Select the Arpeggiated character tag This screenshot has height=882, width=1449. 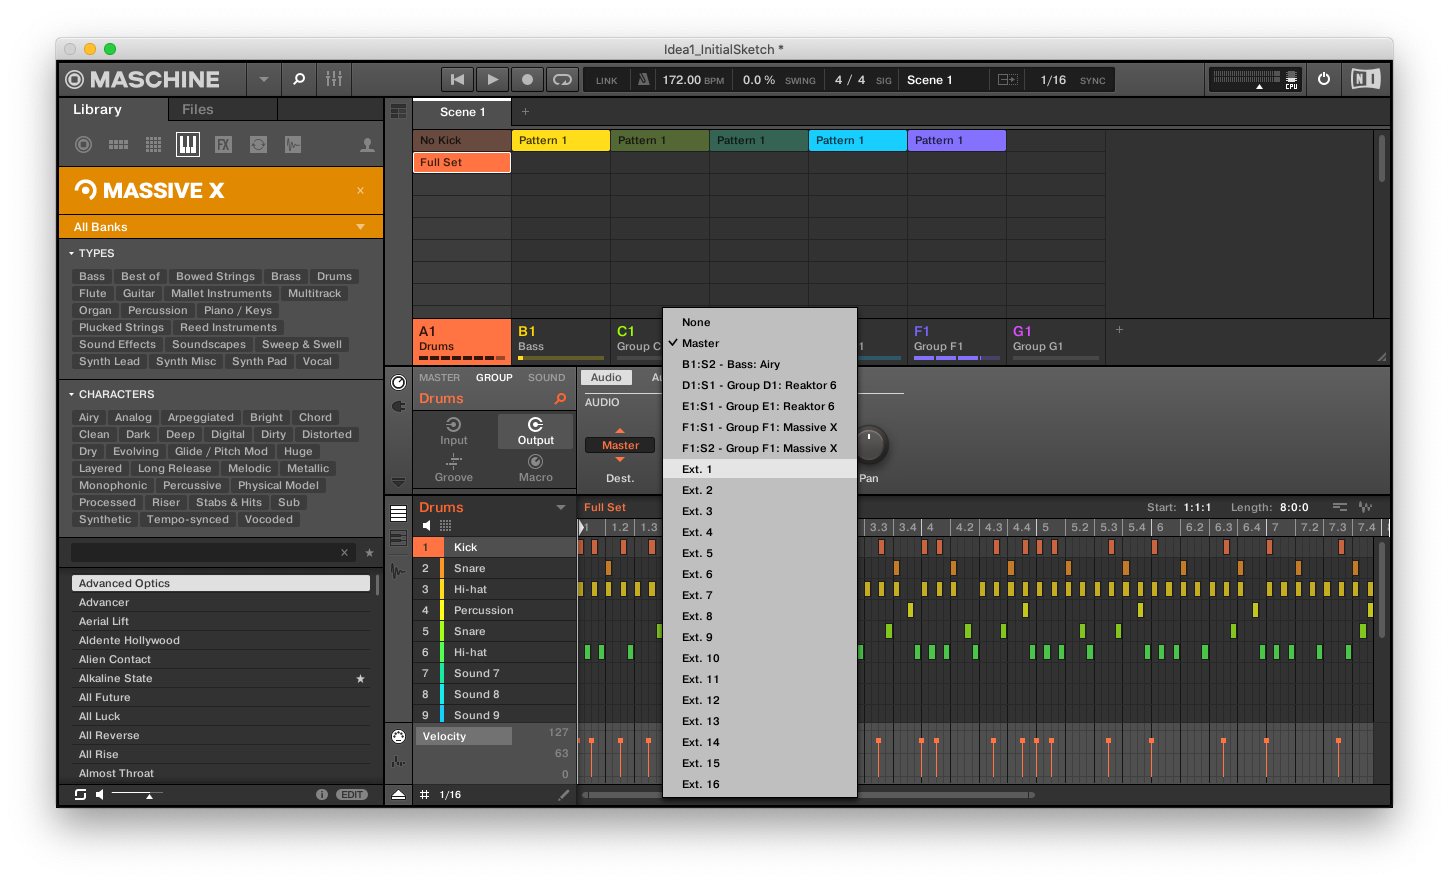coord(200,417)
